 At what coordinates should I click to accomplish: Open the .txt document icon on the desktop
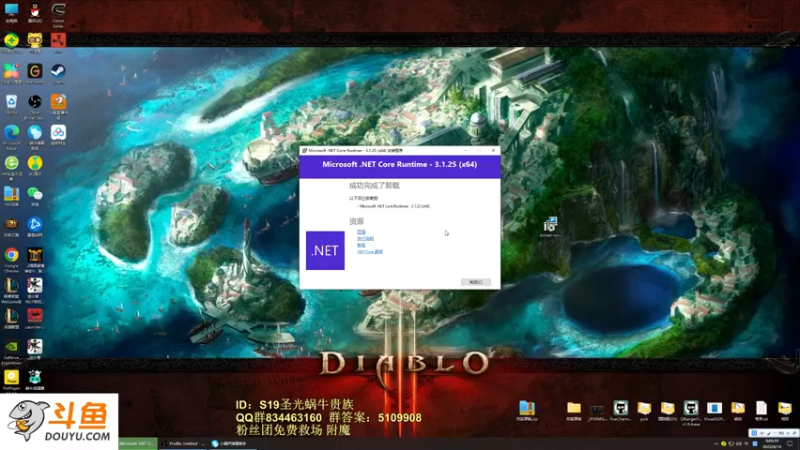(761, 411)
